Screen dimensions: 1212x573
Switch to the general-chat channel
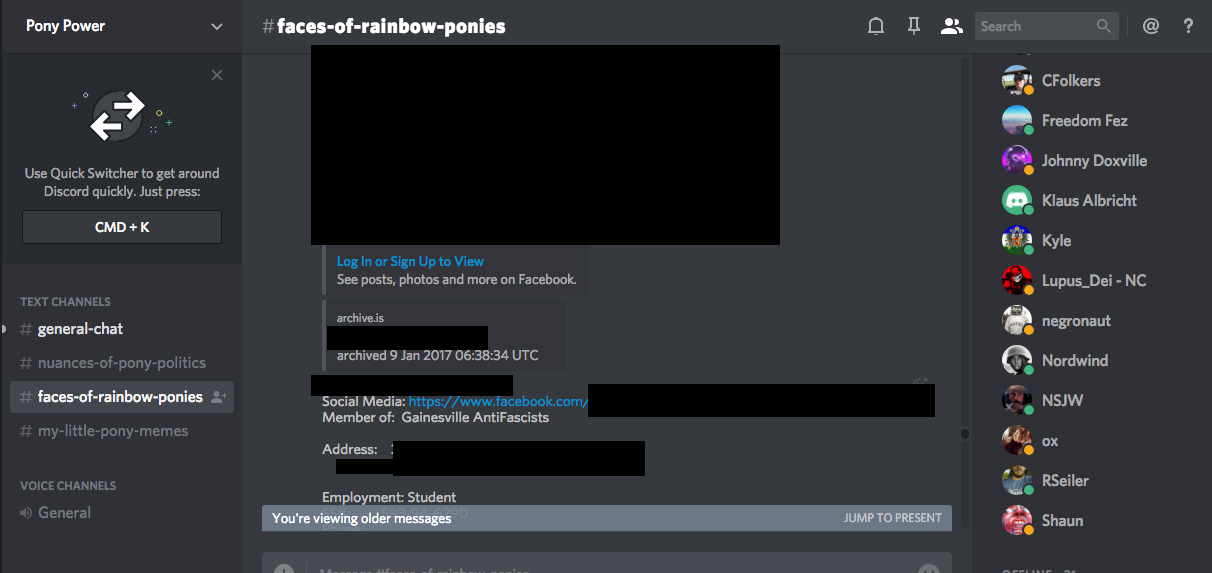coord(80,329)
